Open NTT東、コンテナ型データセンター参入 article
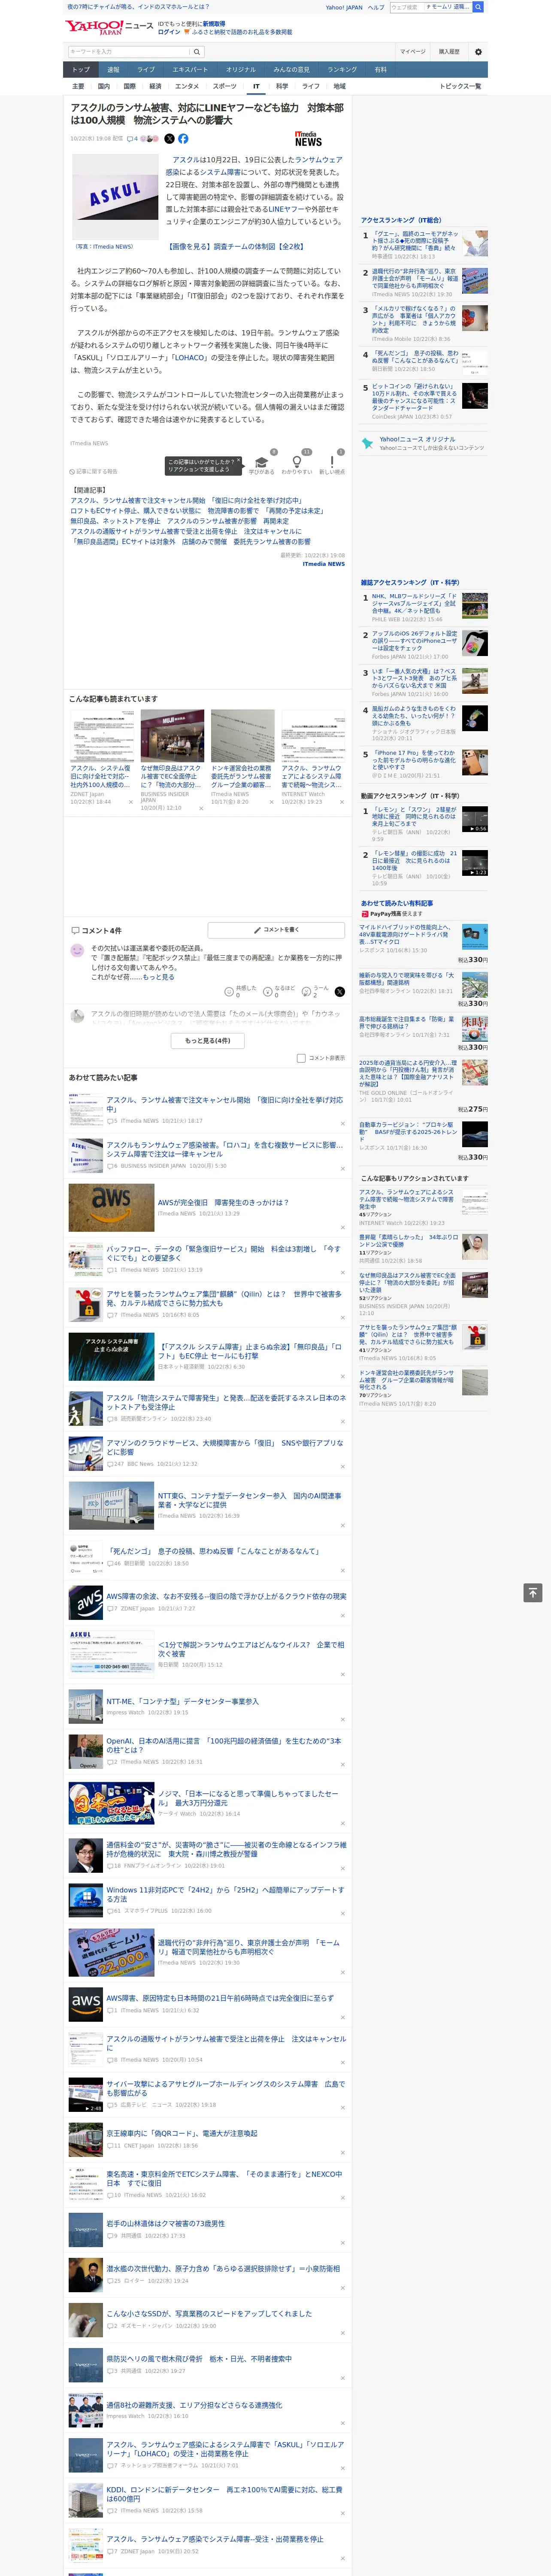Viewport: 551px width, 2576px height. click(250, 1500)
